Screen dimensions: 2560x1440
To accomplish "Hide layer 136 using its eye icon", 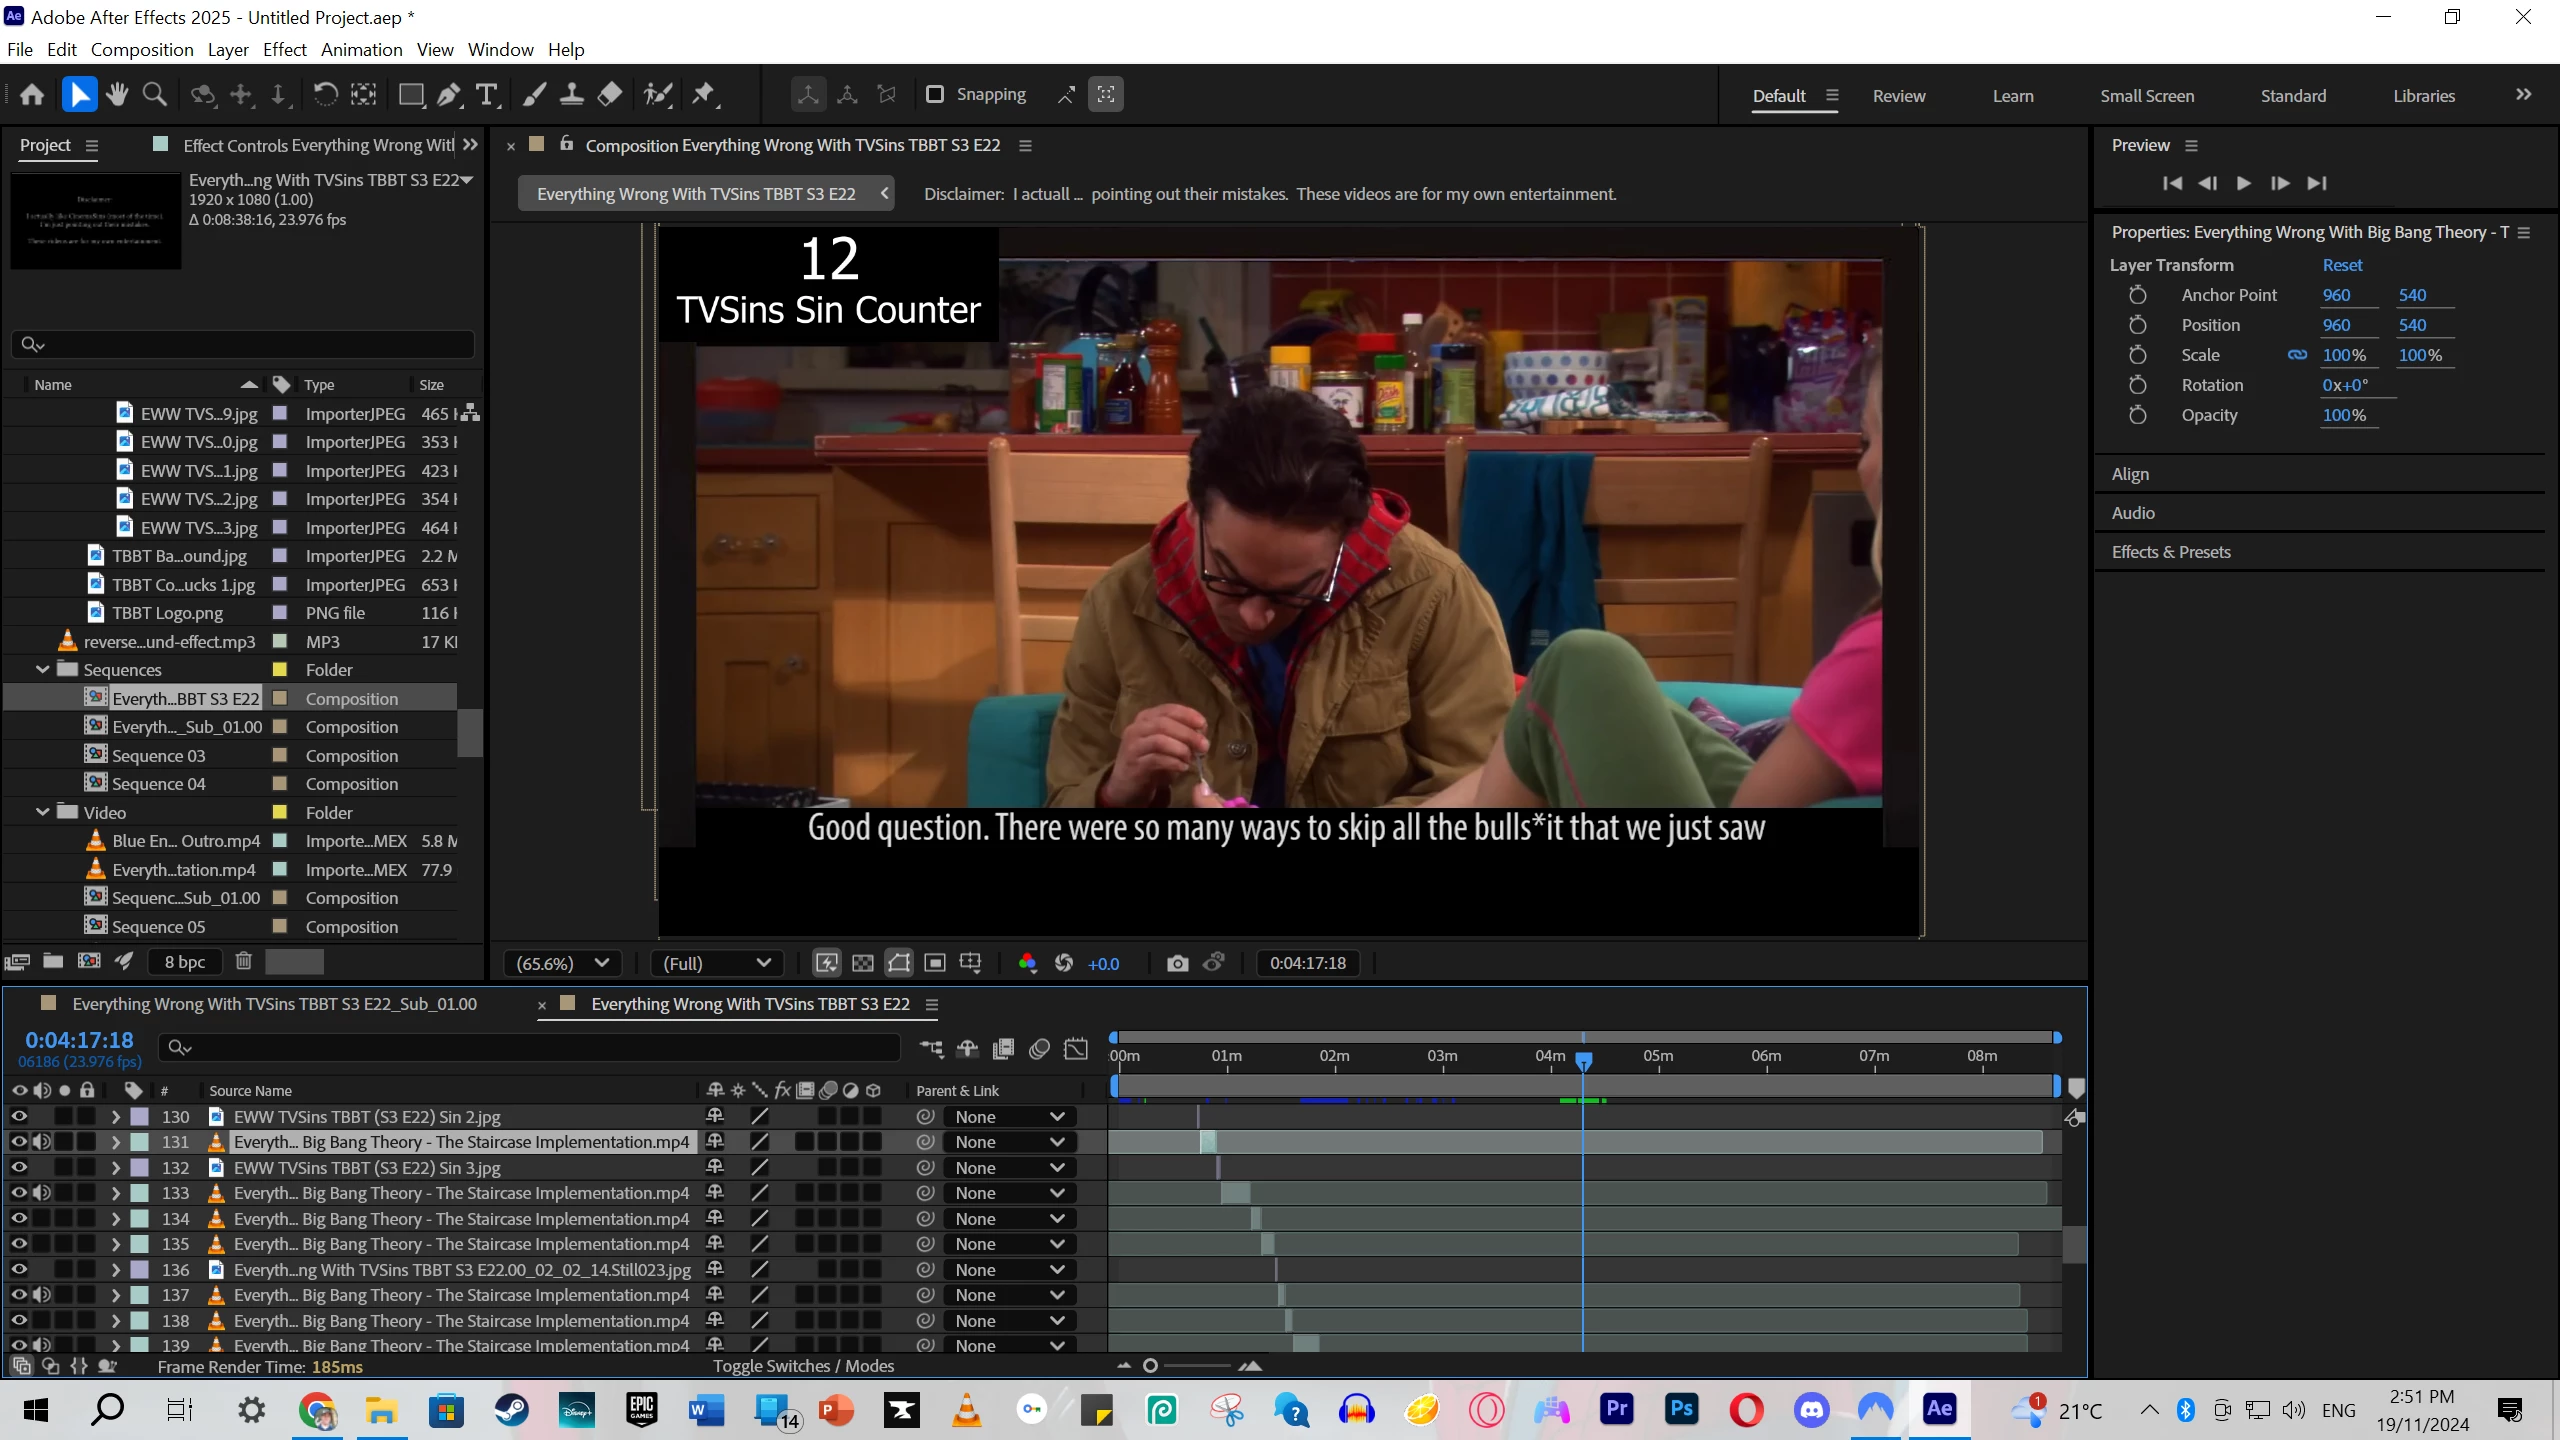I will 19,1269.
